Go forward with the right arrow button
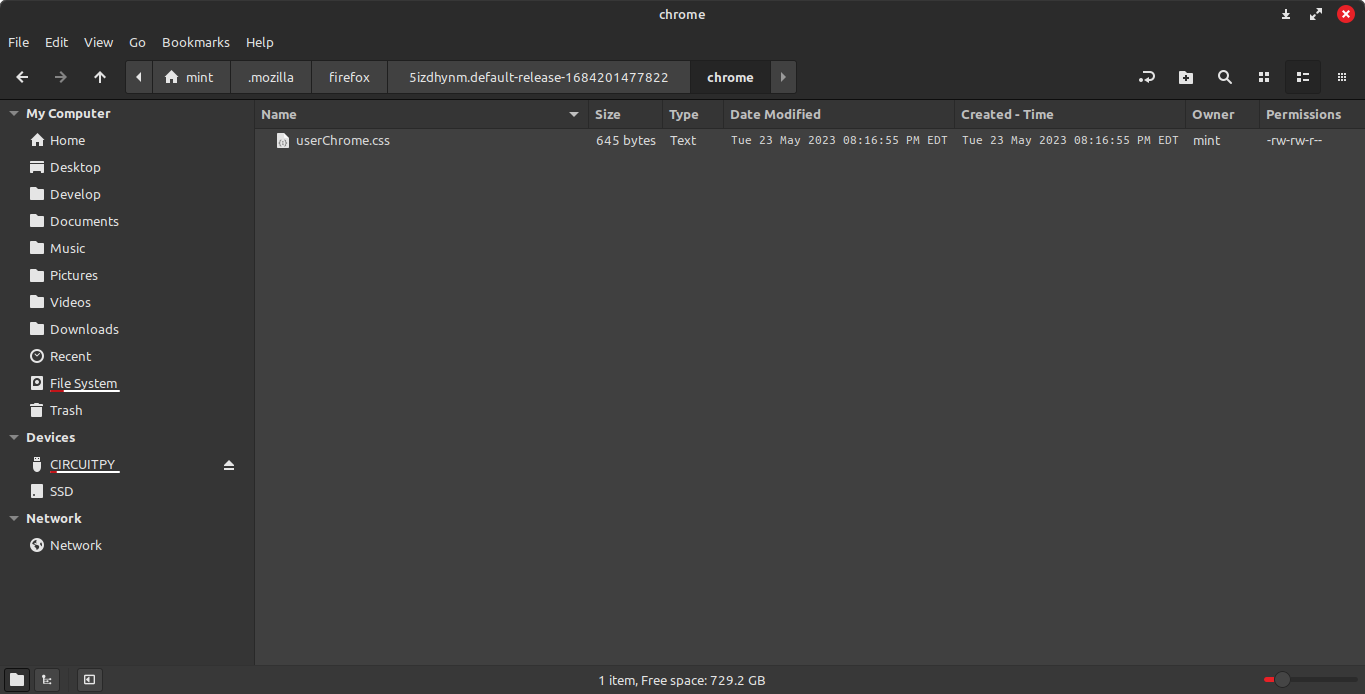1365x694 pixels. tap(61, 77)
